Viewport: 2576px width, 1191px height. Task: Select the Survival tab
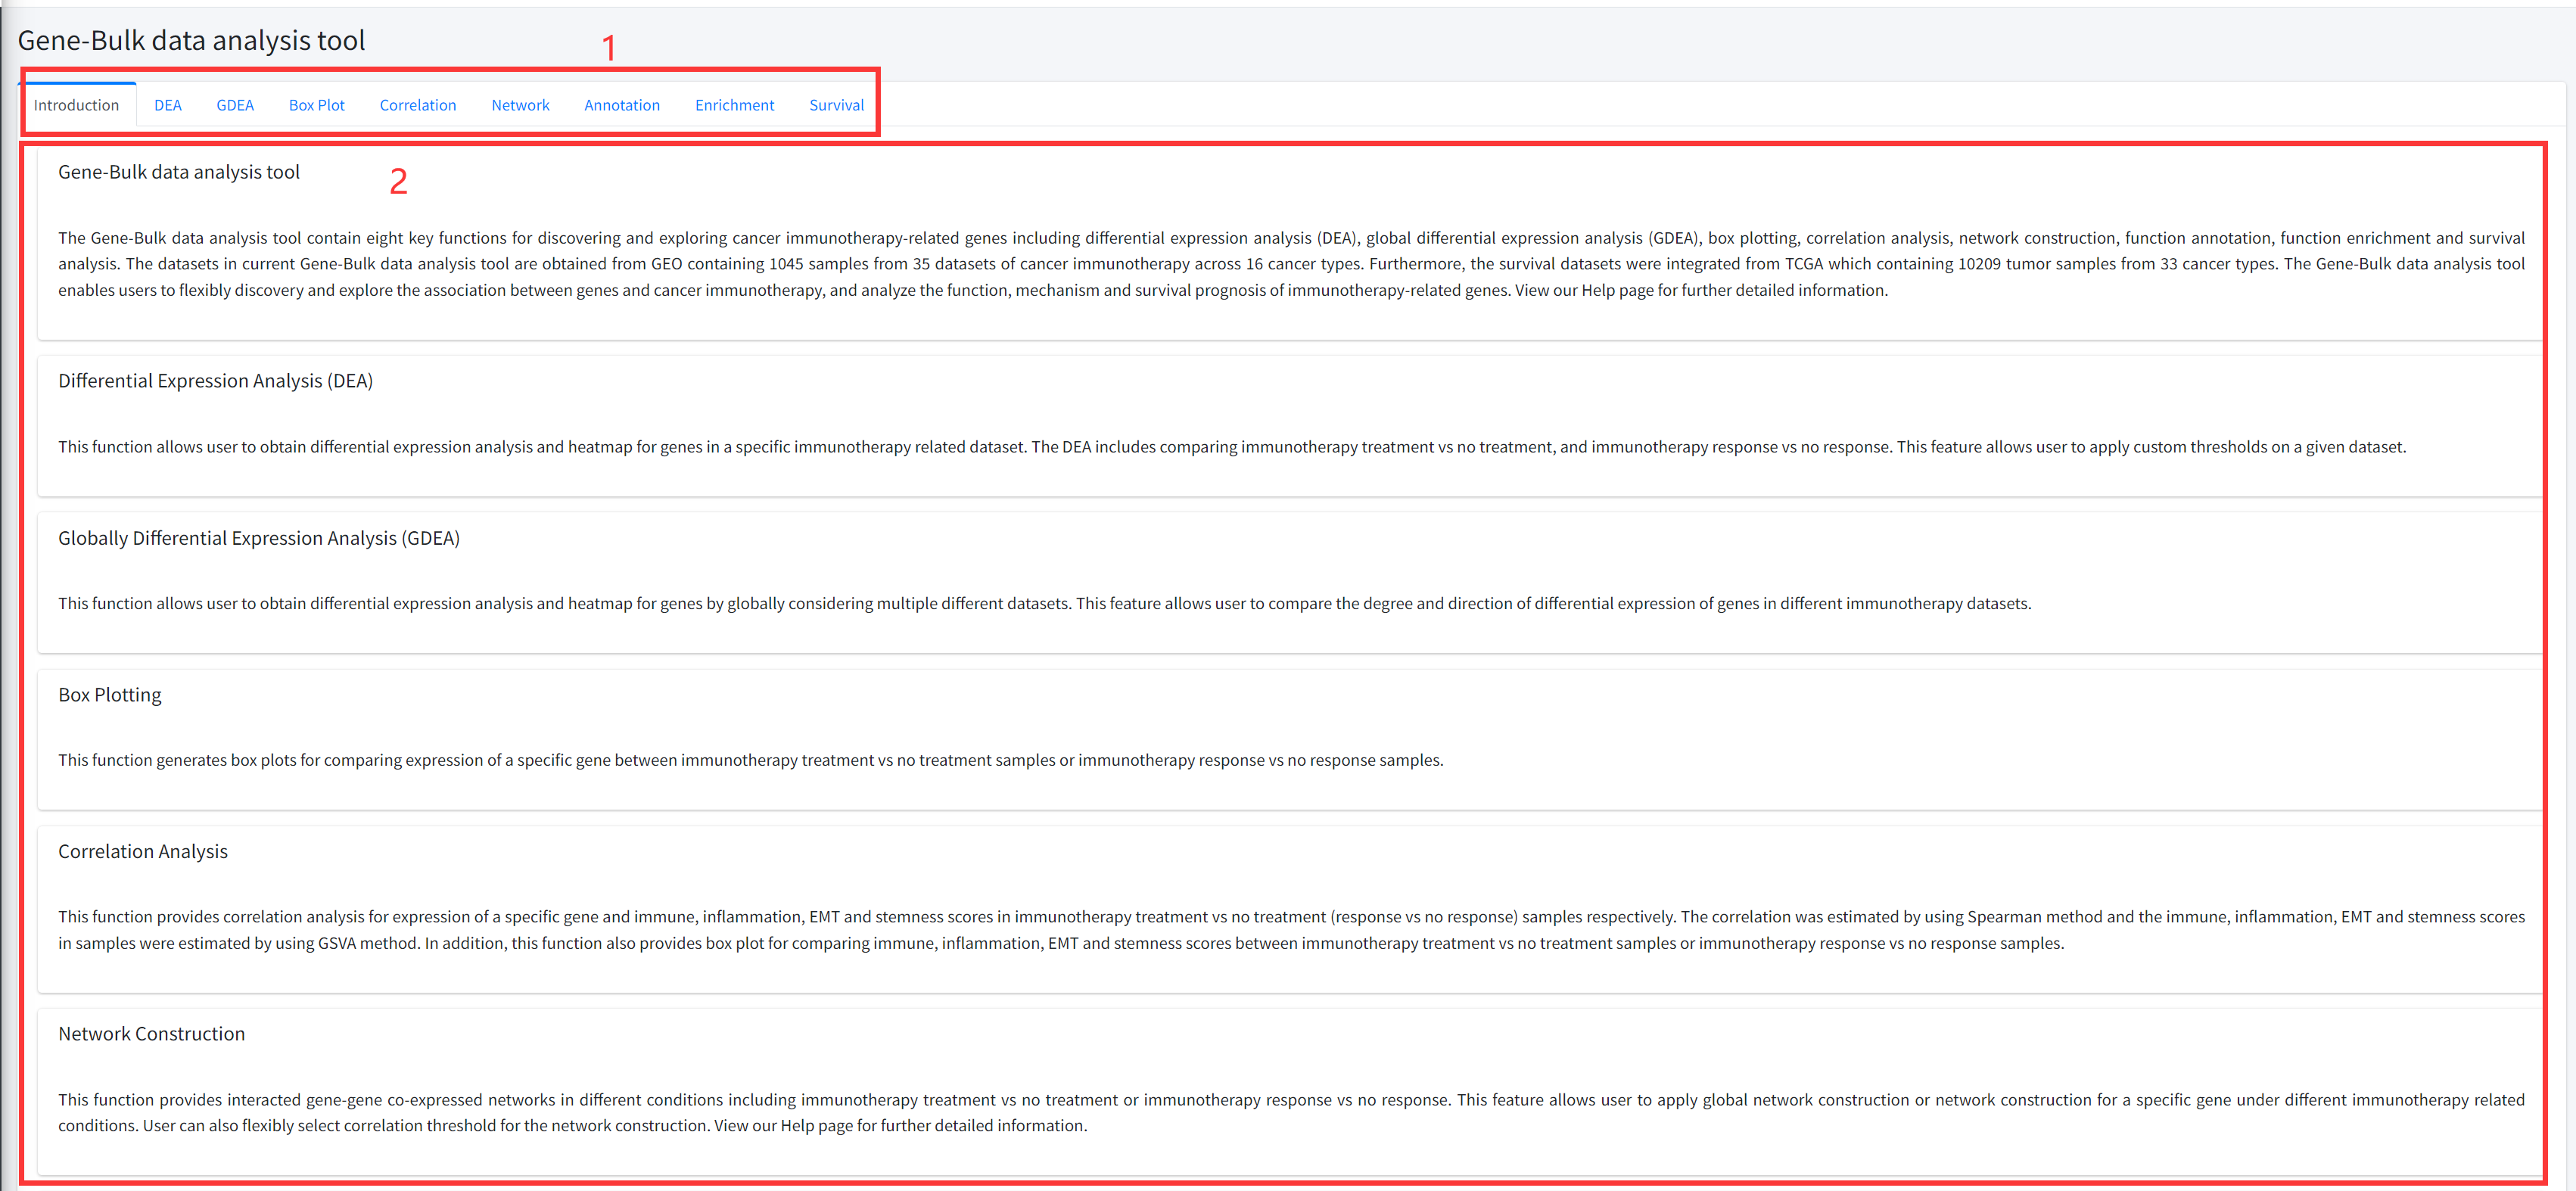(836, 105)
